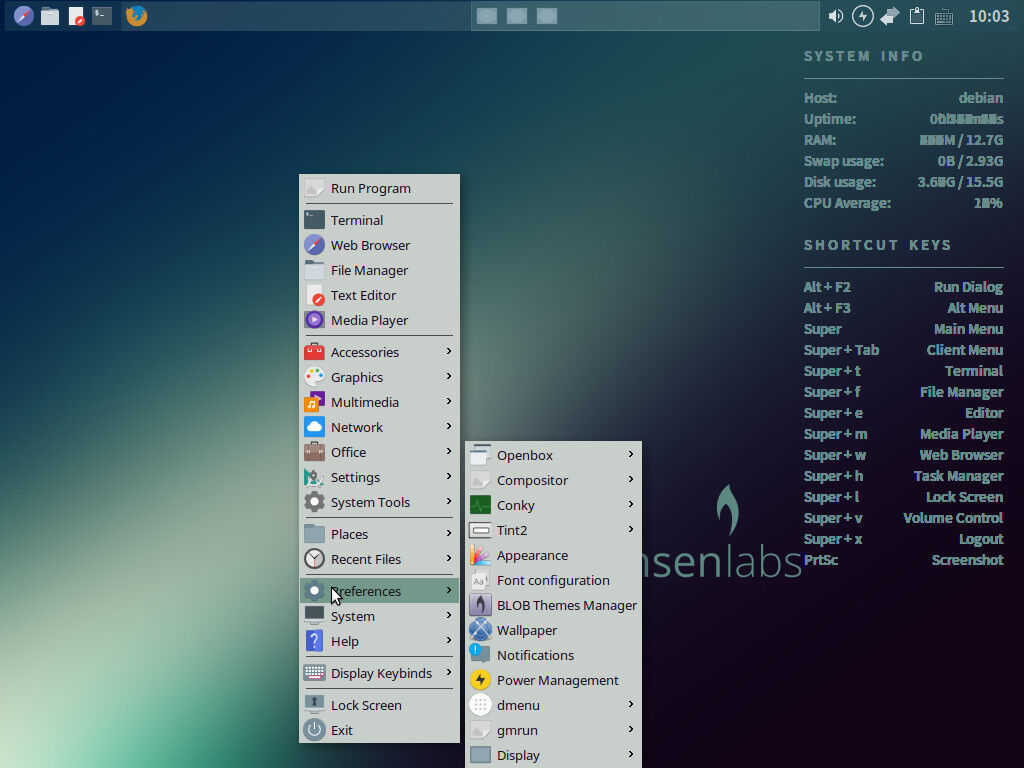This screenshot has height=768, width=1024.
Task: Expand the Graphics submenu arrow
Action: pos(449,376)
